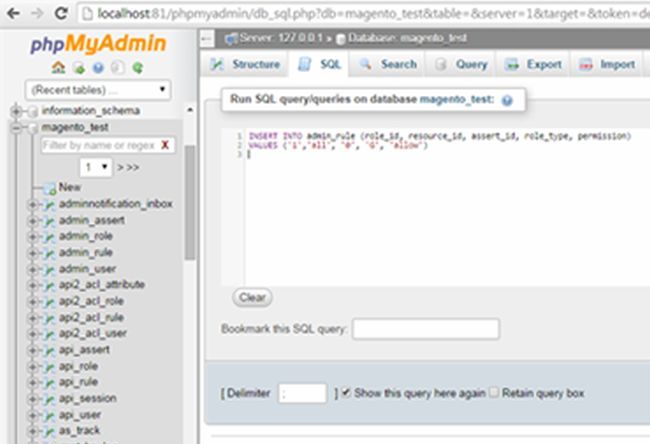Click the browser address bar URL
The height and width of the screenshot is (444, 650).
(373, 14)
